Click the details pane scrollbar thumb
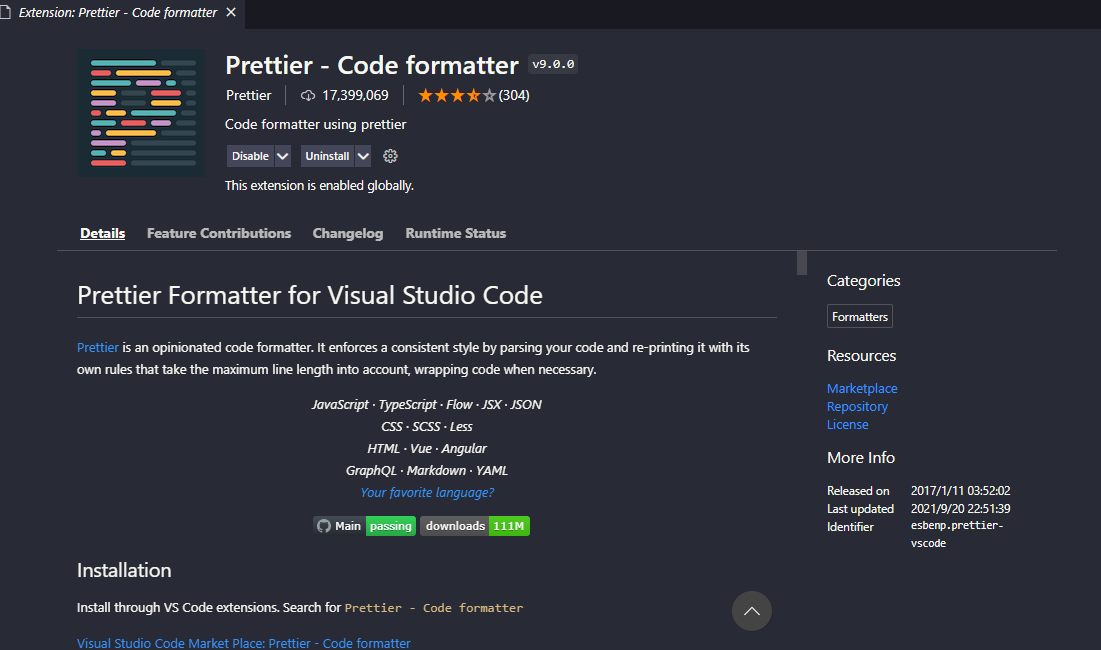Image resolution: width=1101 pixels, height=650 pixels. click(801, 263)
